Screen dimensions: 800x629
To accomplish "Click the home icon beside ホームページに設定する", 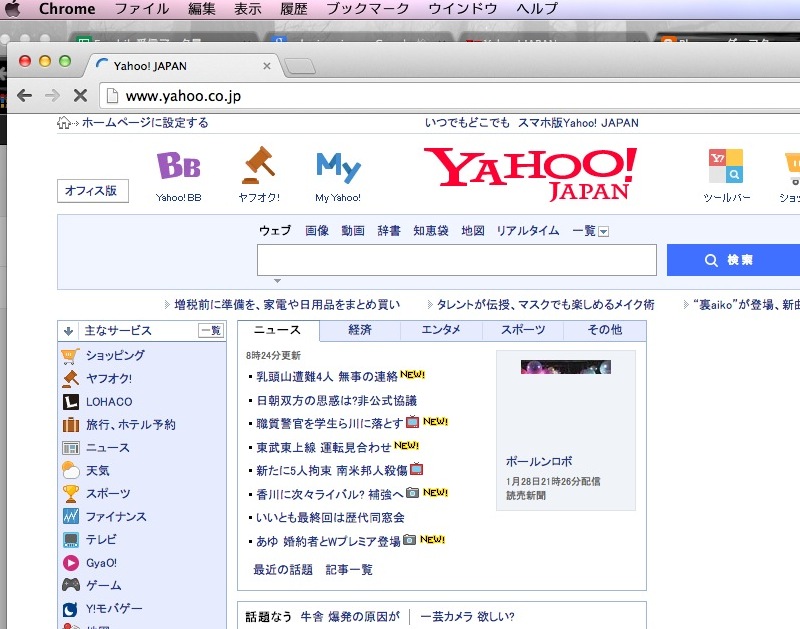I will (63, 122).
